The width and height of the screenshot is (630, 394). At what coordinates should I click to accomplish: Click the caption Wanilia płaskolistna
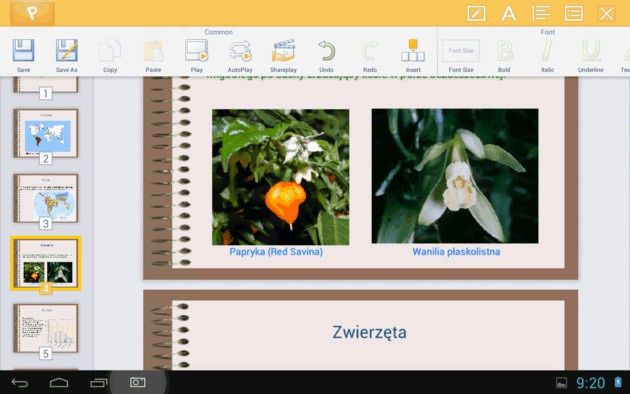(456, 252)
